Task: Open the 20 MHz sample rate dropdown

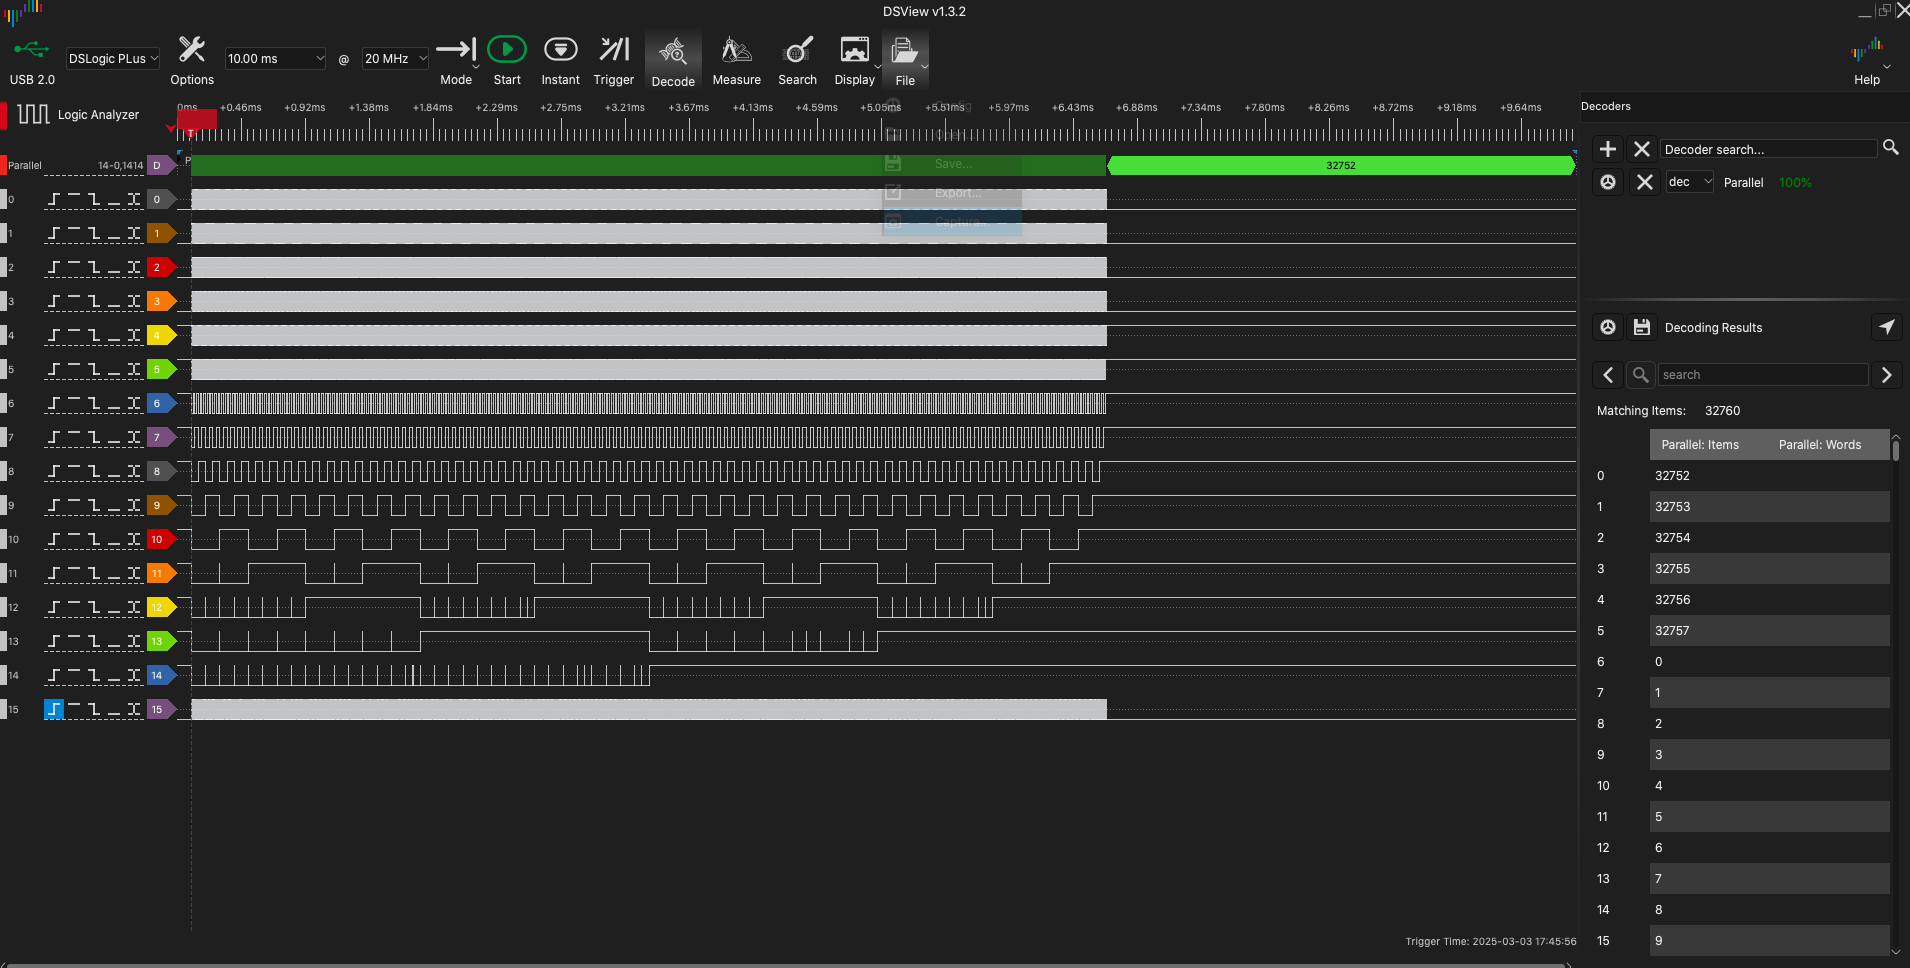Action: [x=395, y=59]
